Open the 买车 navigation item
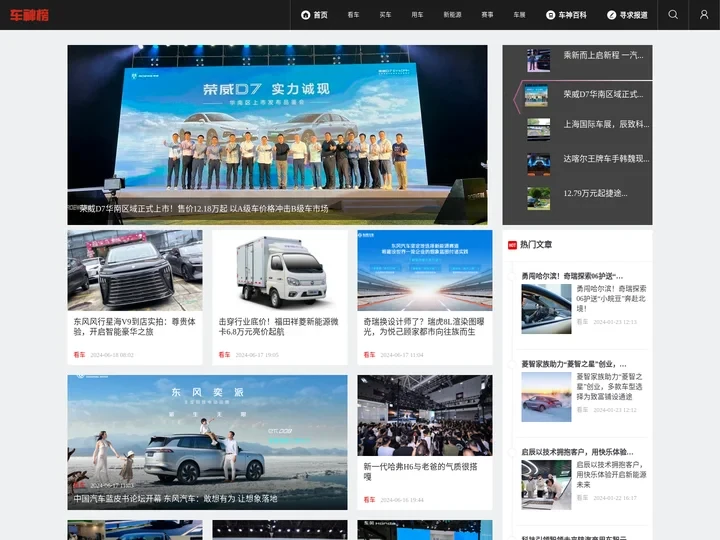This screenshot has height=540, width=720. click(385, 15)
